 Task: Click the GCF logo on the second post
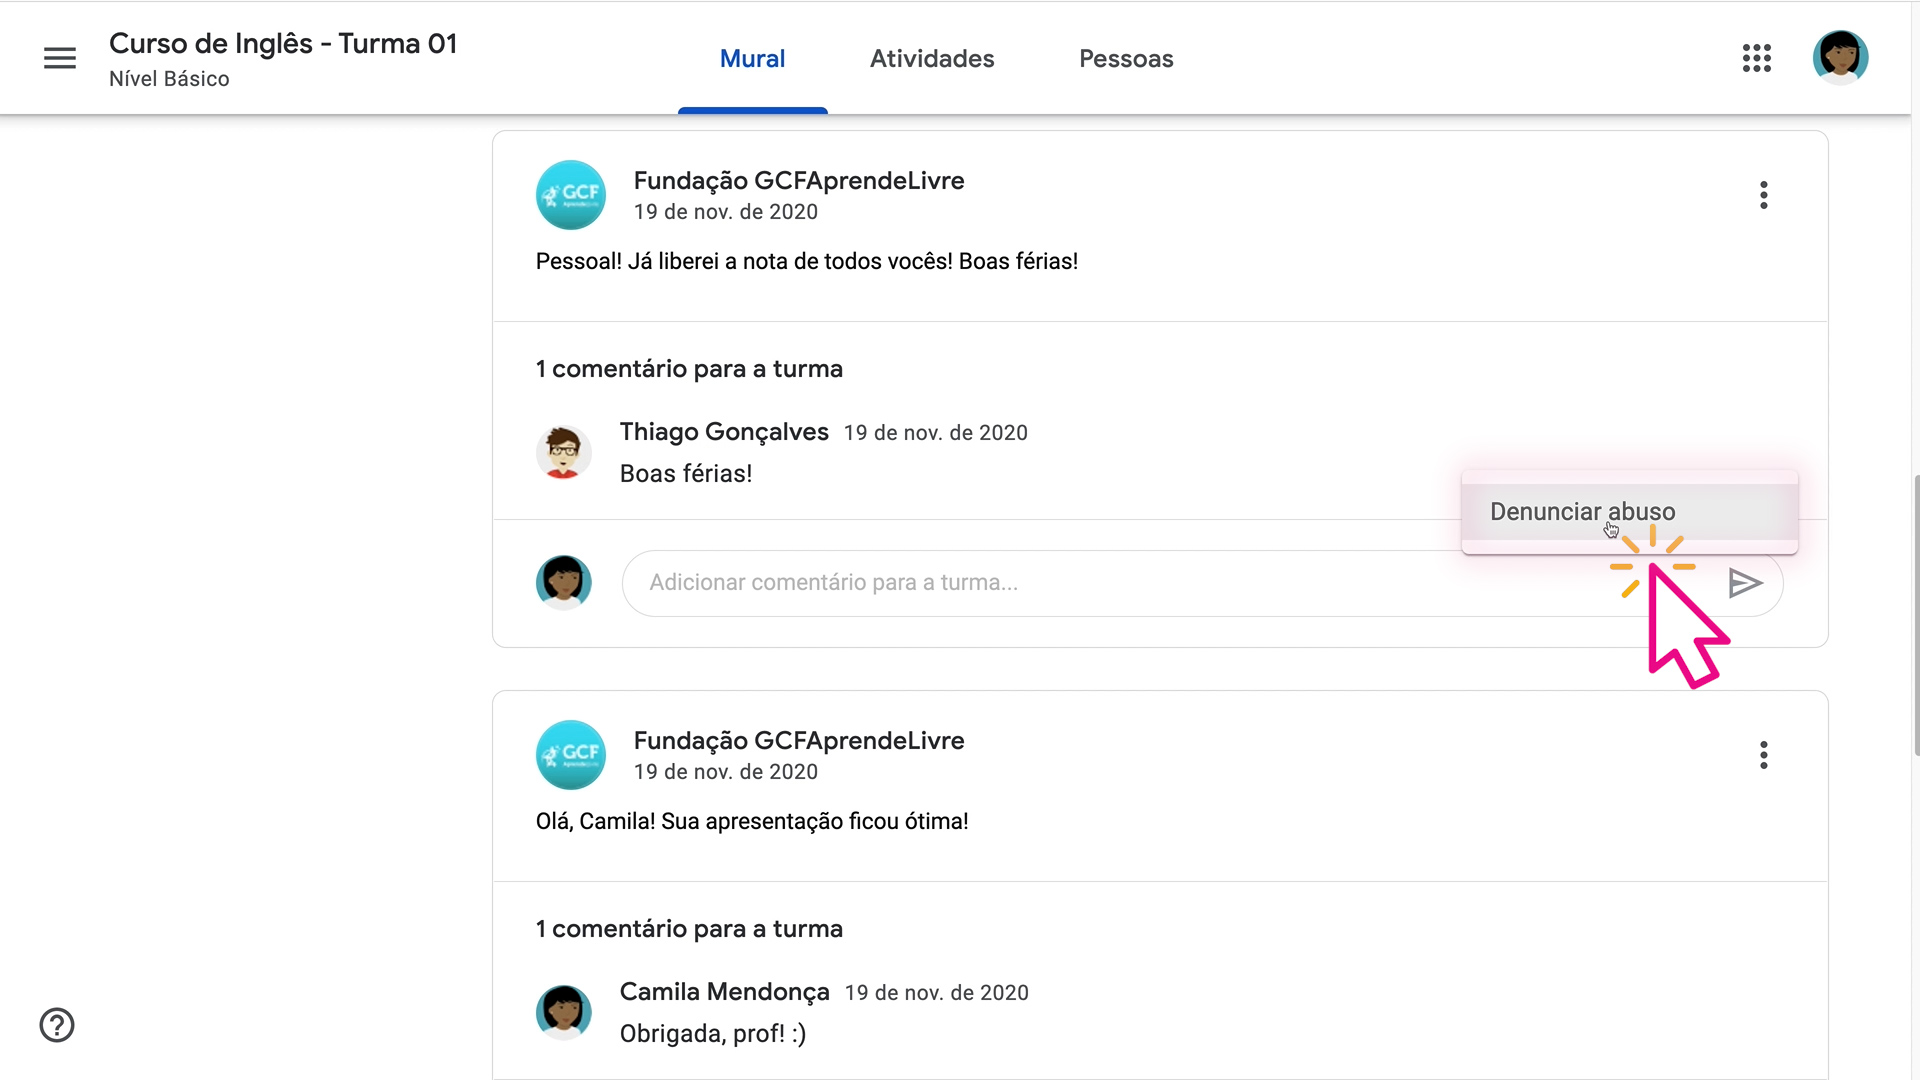point(570,754)
